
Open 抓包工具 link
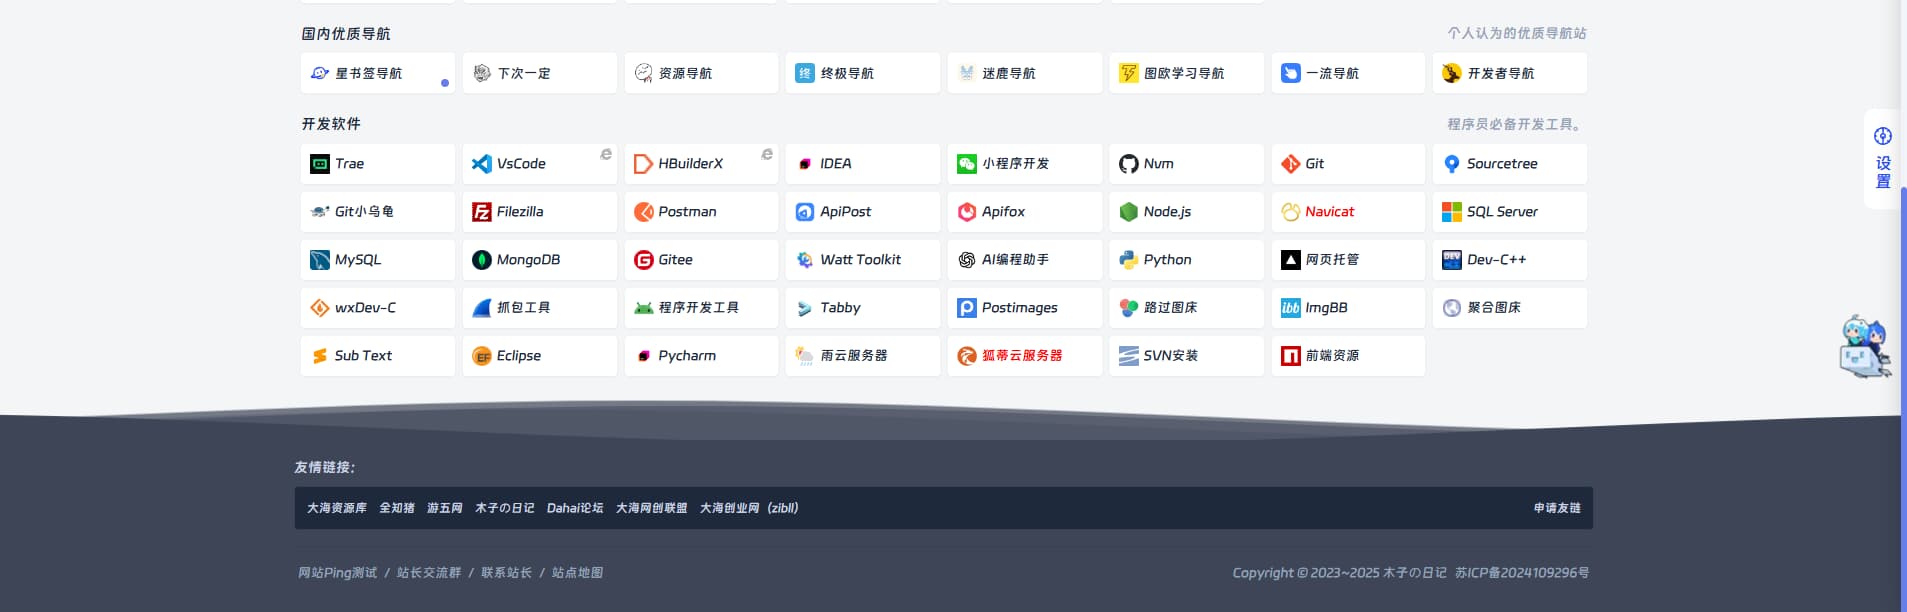point(540,308)
